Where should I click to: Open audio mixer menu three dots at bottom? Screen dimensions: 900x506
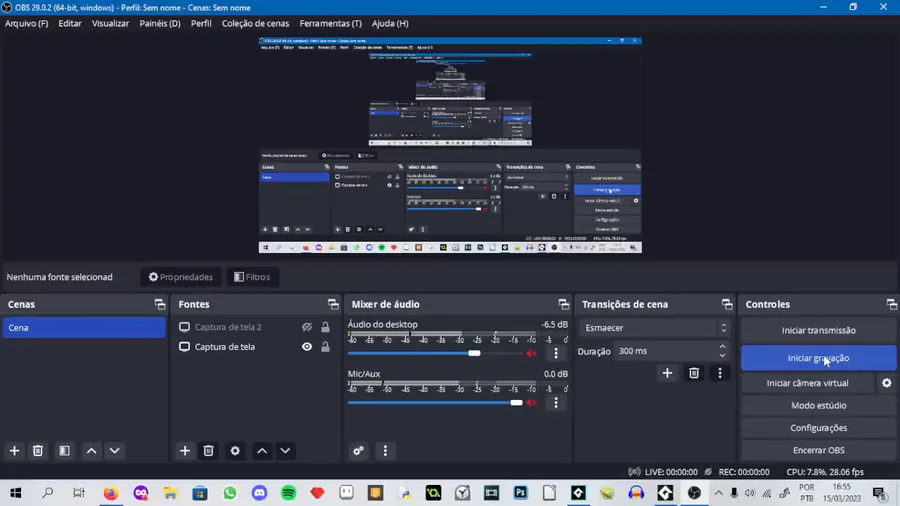click(385, 451)
